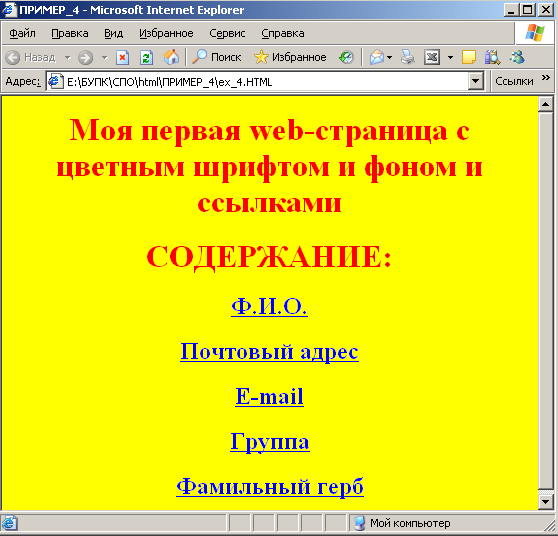Open the Избранное menu
Image resolution: width=558 pixels, height=536 pixels.
[x=166, y=33]
